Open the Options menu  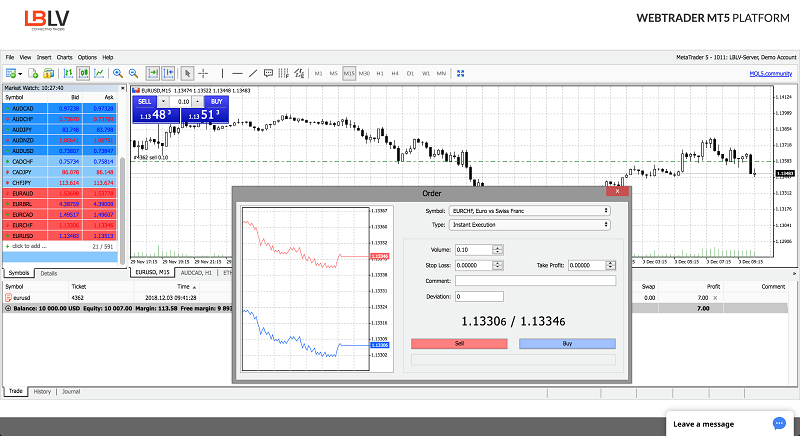click(87, 57)
